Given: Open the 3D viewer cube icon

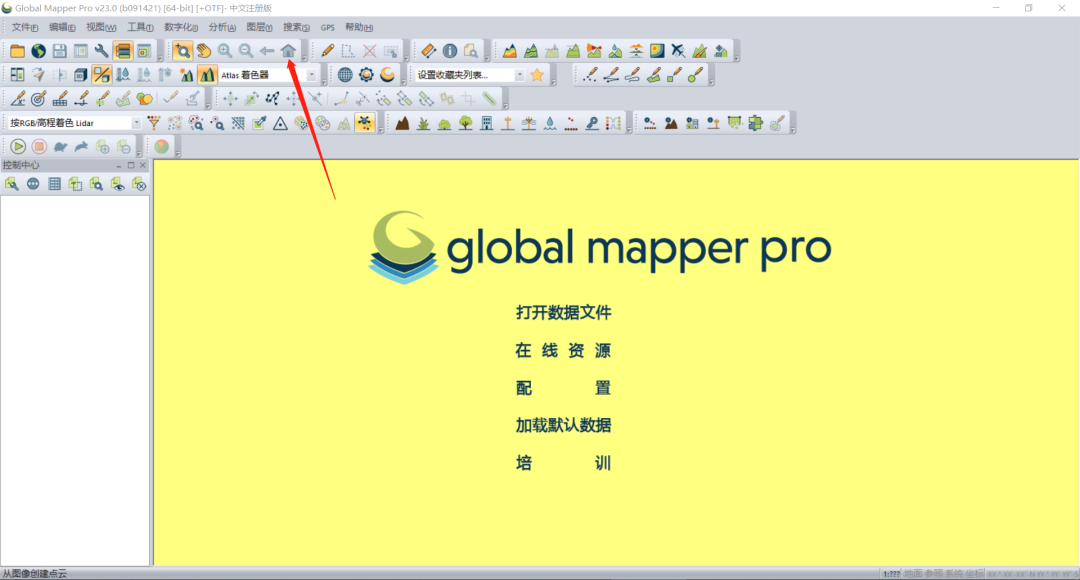Looking at the screenshot, I should [81, 75].
